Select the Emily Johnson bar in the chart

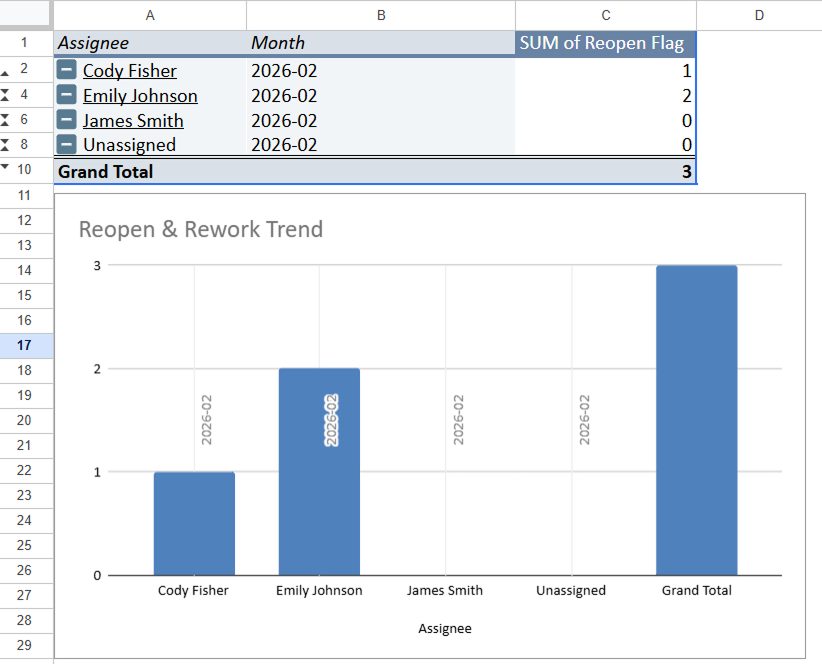pyautogui.click(x=319, y=470)
